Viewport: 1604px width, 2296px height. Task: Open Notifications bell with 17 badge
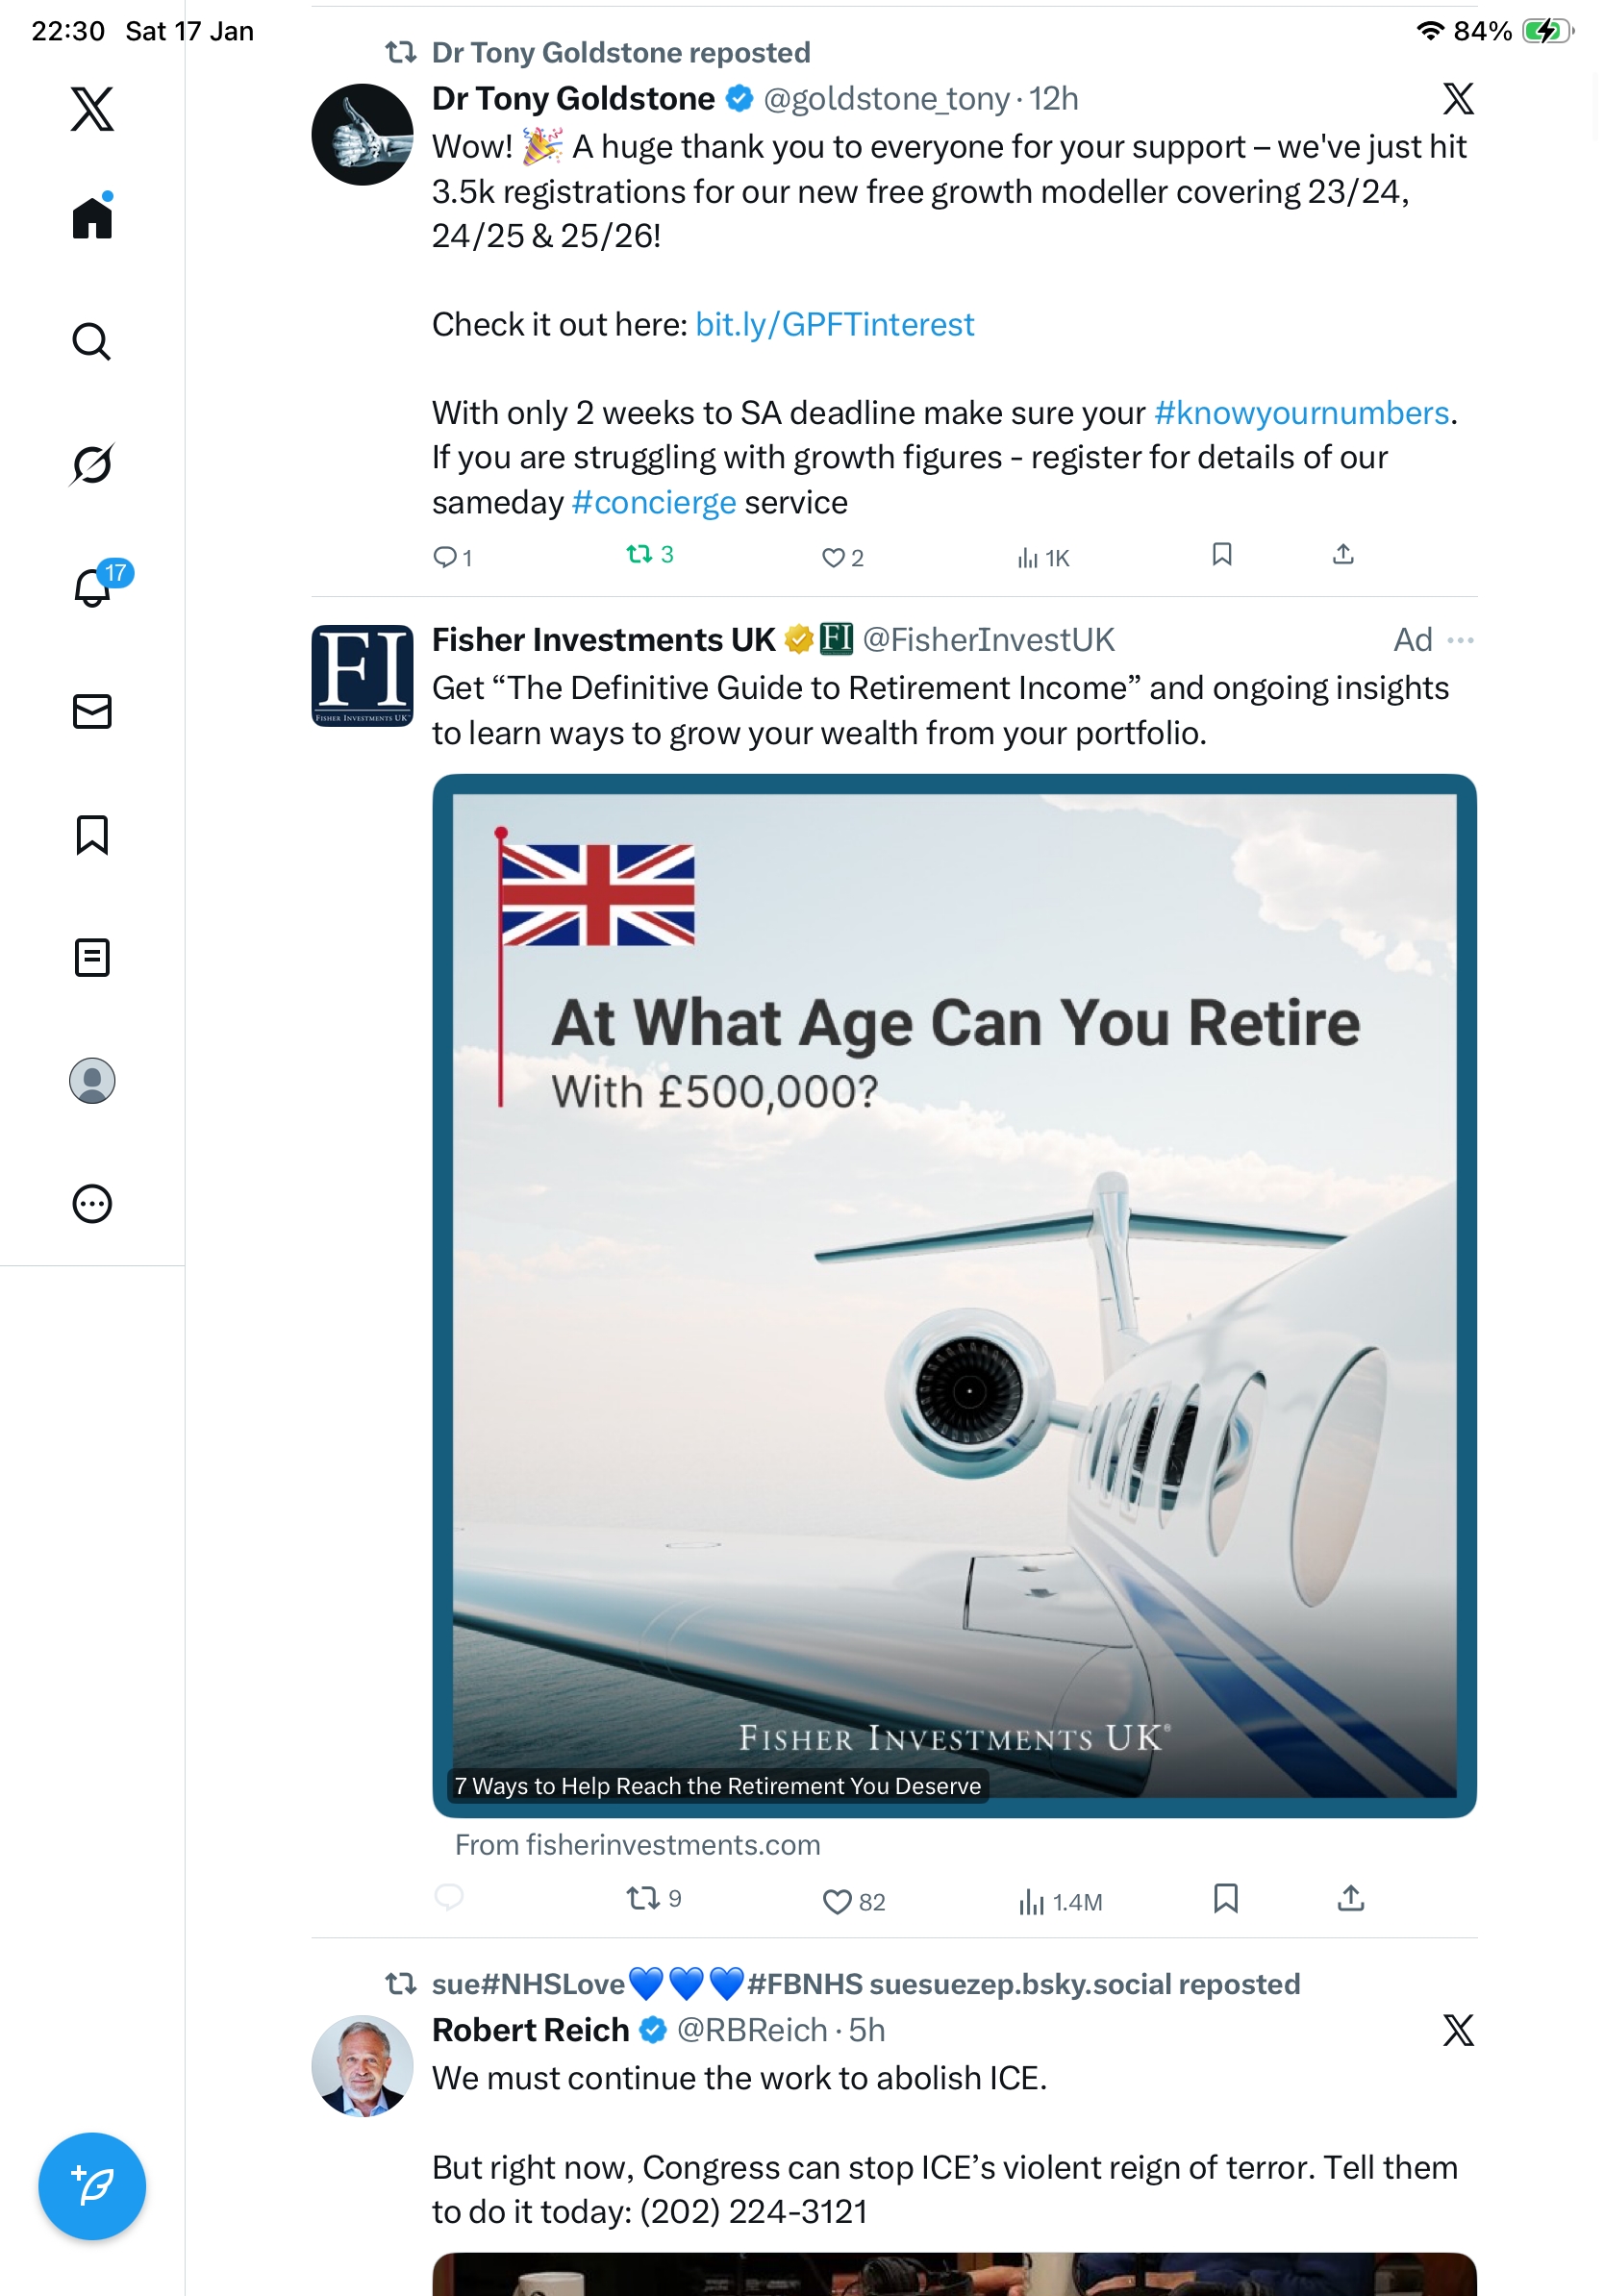click(x=93, y=587)
